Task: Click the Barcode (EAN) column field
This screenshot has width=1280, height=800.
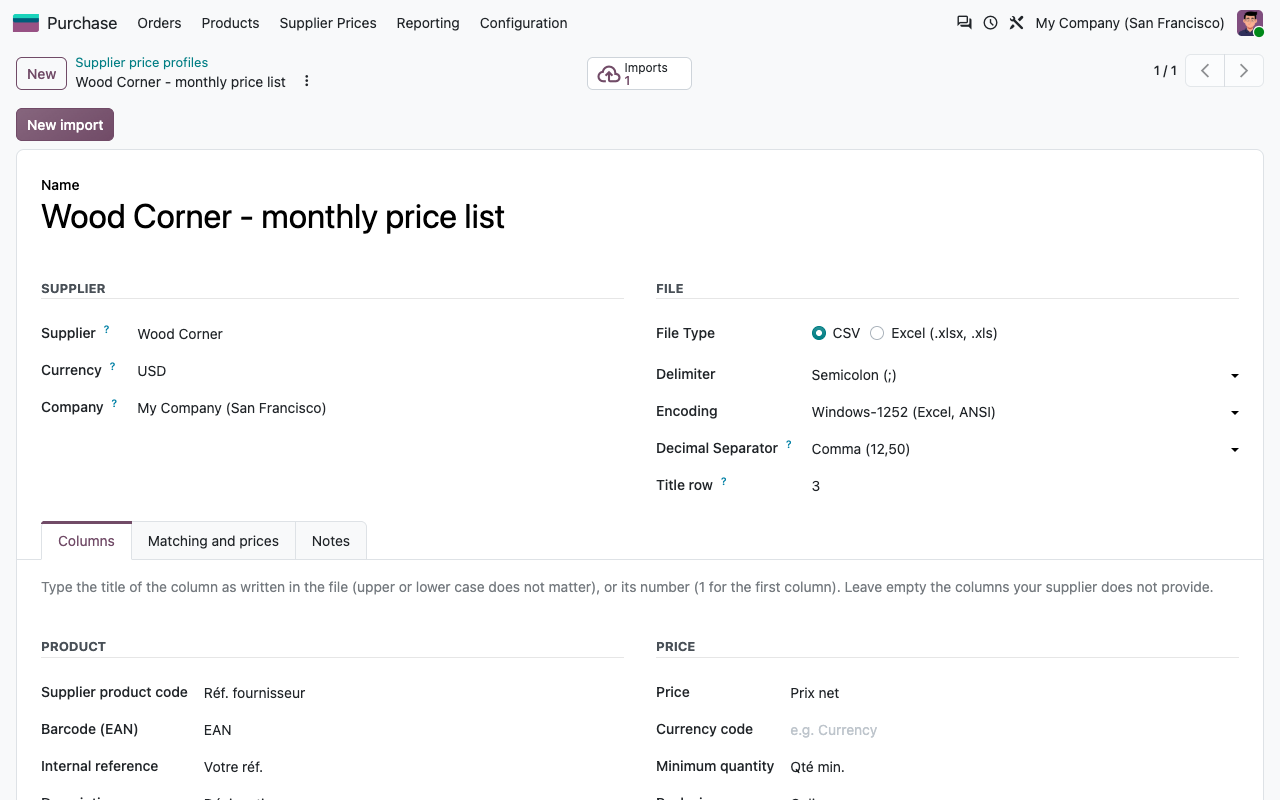Action: click(413, 730)
